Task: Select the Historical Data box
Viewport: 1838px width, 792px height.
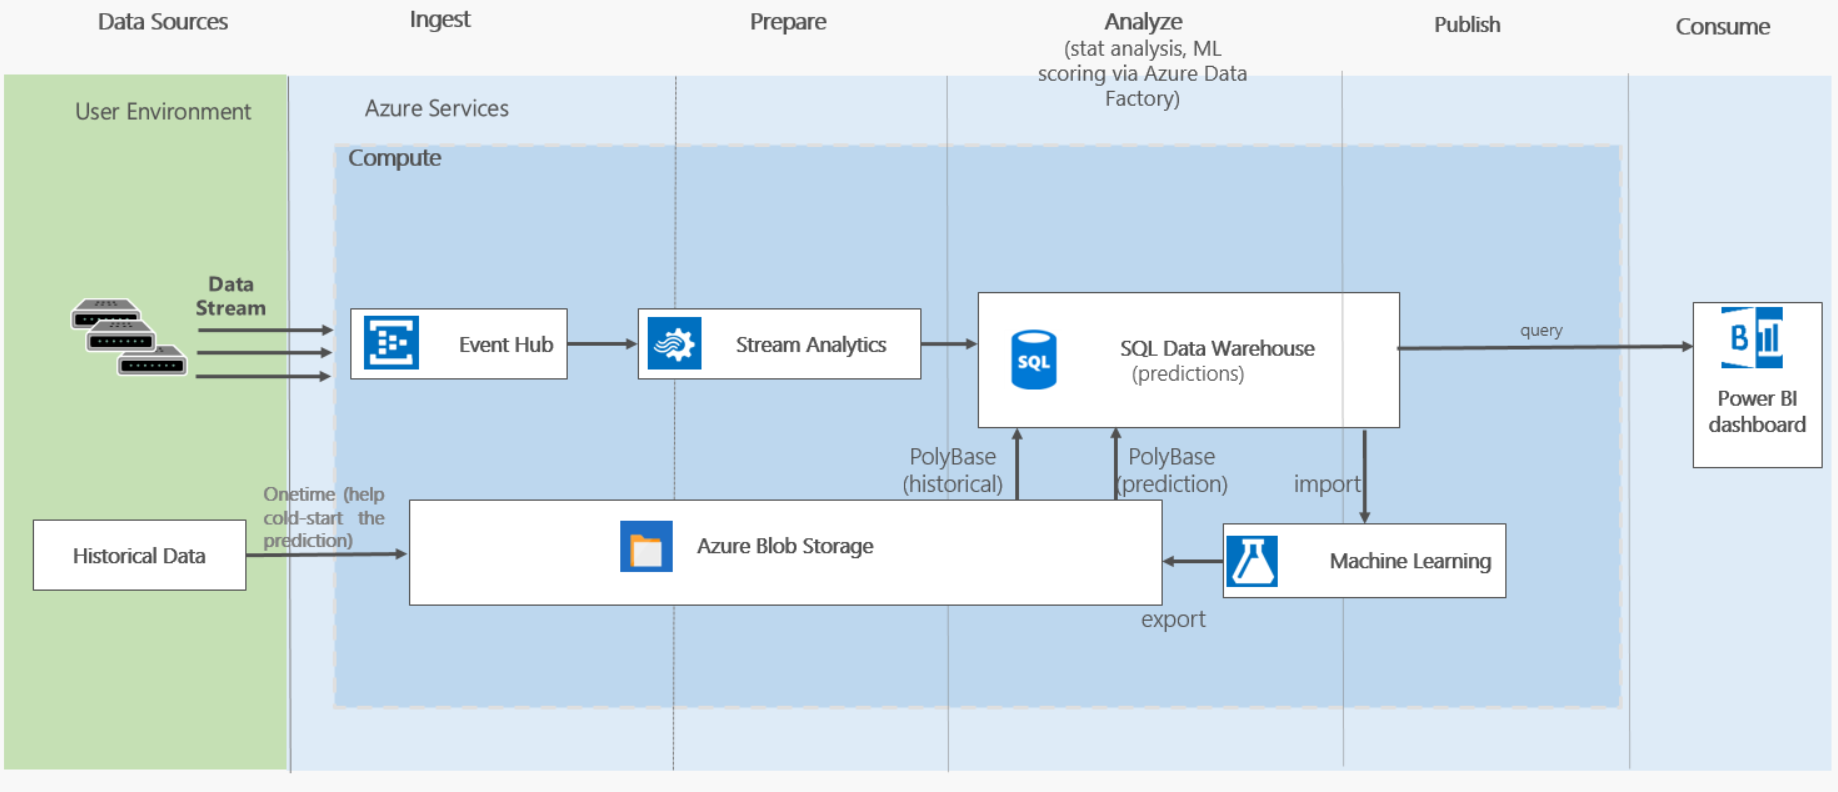Action: [x=140, y=555]
